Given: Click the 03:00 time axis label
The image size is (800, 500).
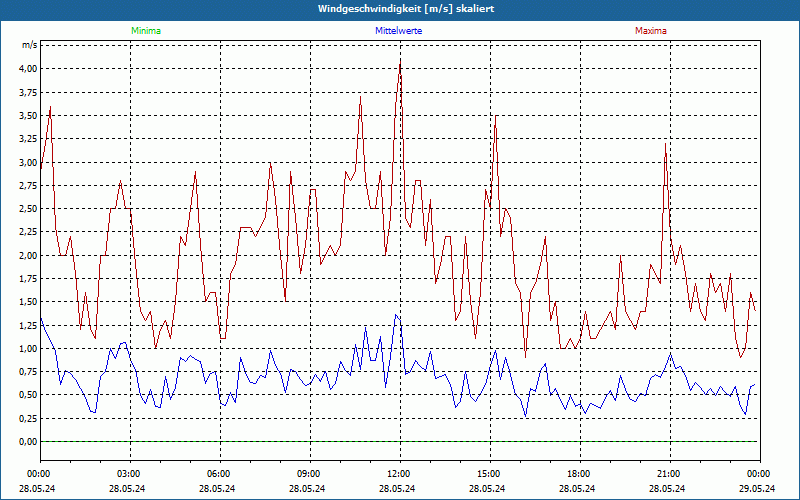Looking at the screenshot, I should [x=130, y=474].
